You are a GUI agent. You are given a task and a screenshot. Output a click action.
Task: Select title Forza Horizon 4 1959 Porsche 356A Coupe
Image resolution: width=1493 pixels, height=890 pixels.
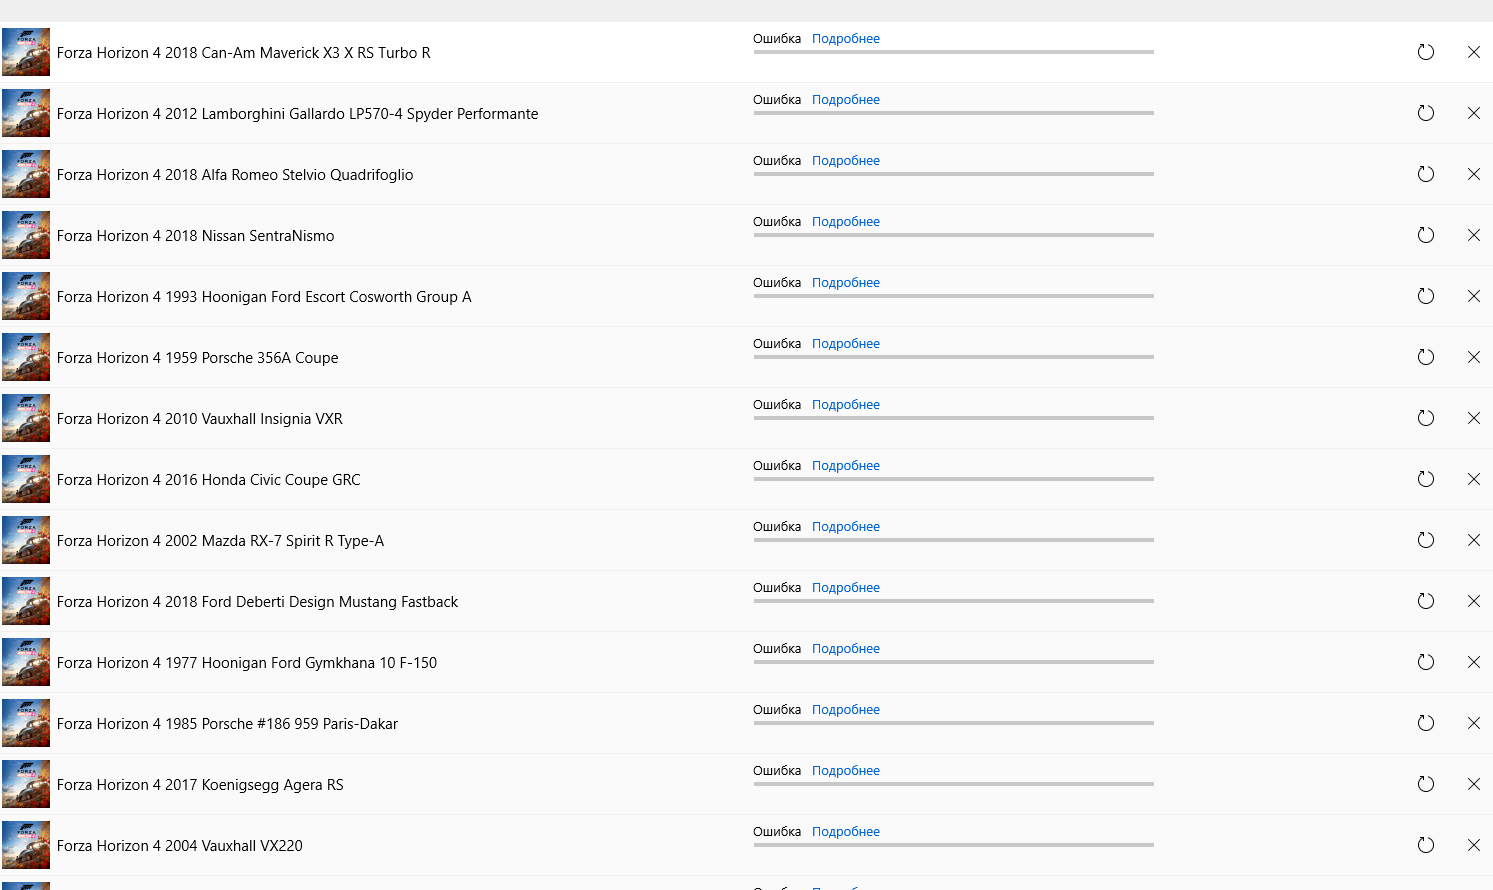(x=198, y=358)
